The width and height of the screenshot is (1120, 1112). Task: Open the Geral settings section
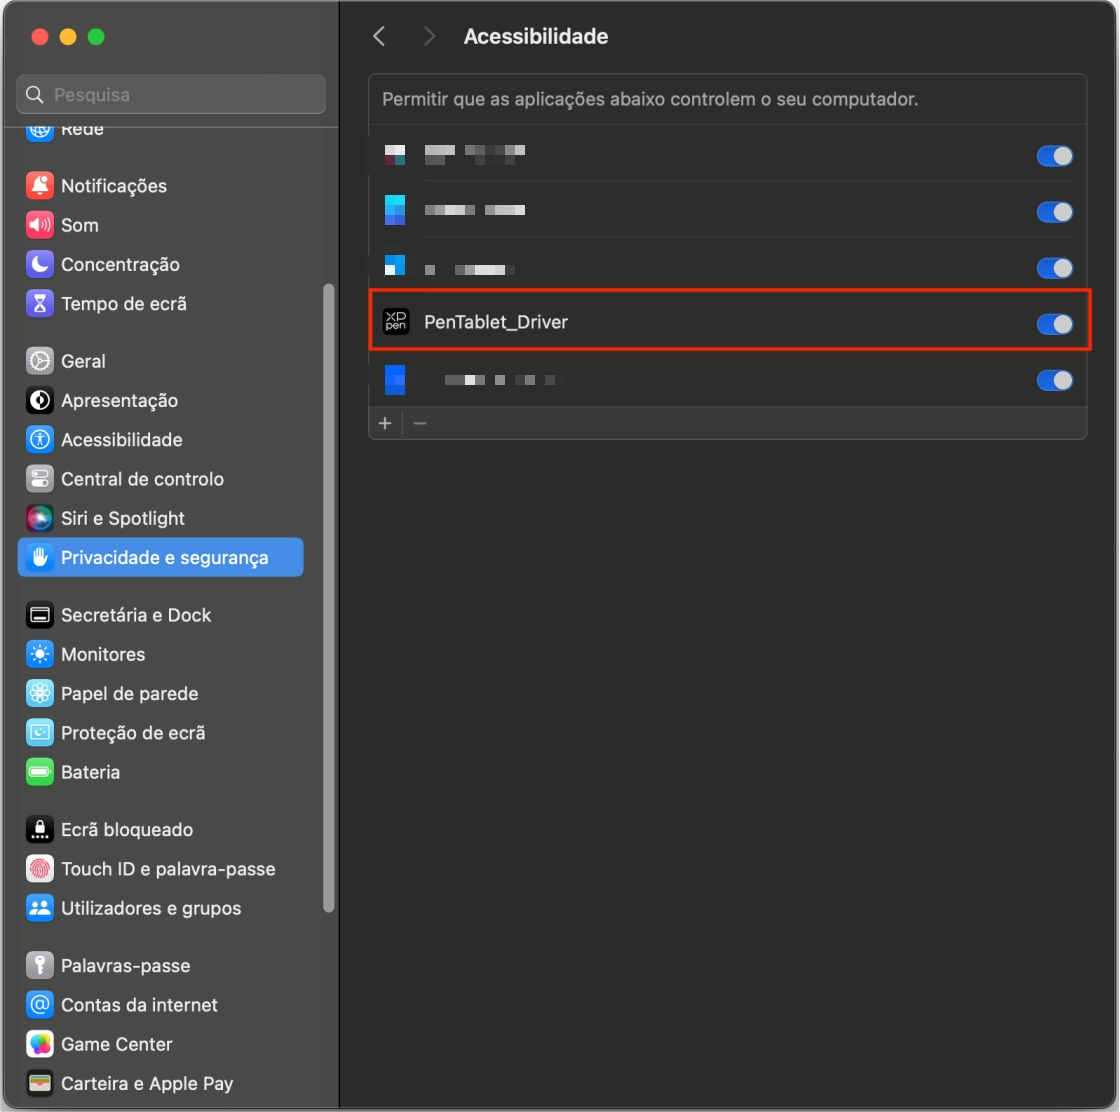[x=83, y=361]
